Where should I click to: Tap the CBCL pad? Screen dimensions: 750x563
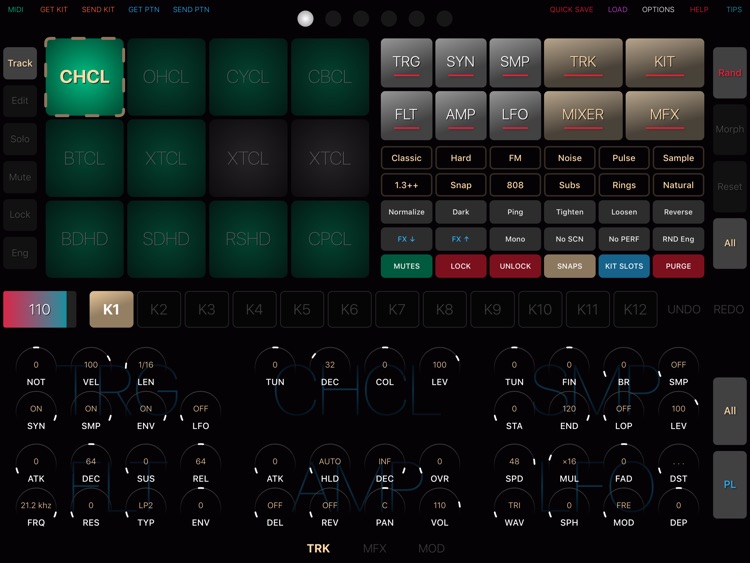[x=330, y=77]
